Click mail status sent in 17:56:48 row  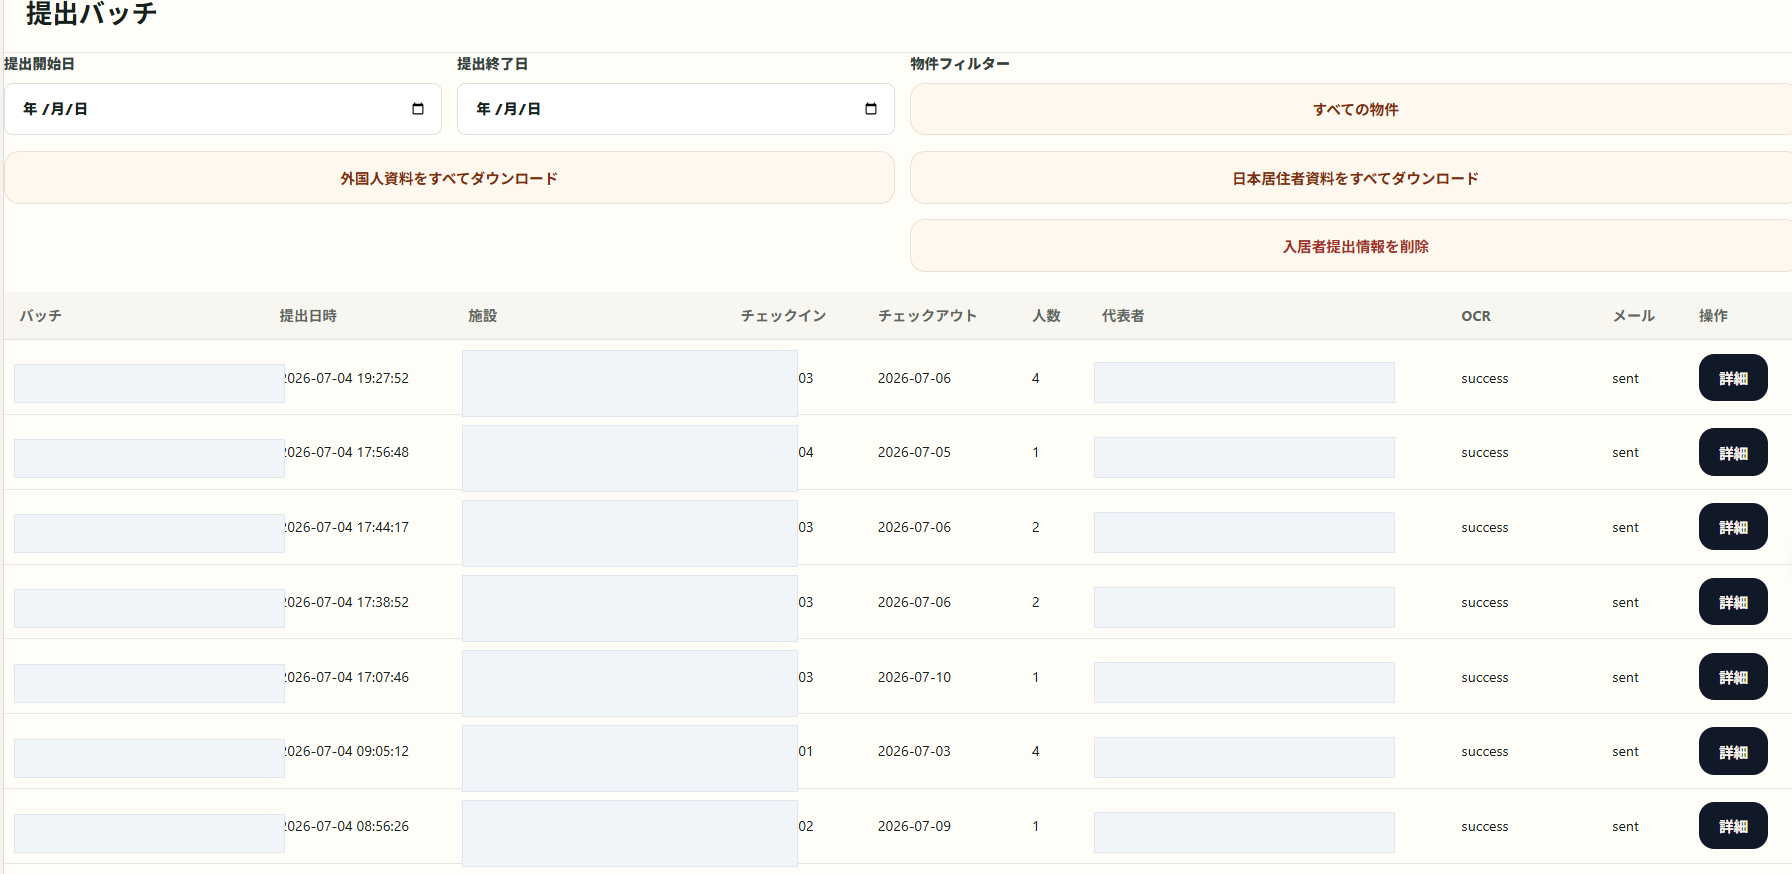coord(1625,453)
